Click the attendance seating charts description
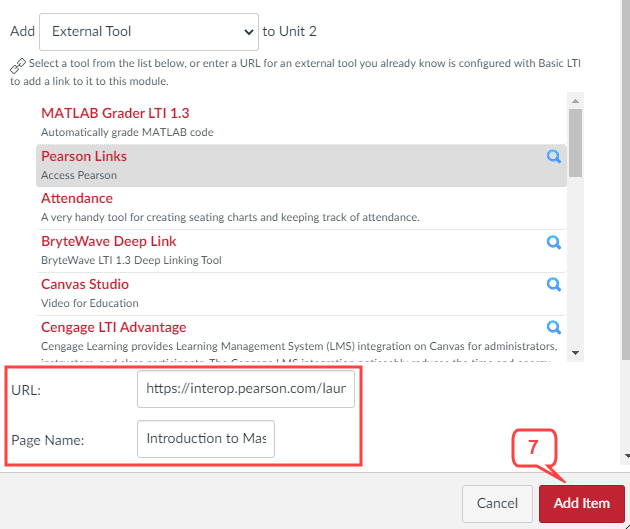 230,217
